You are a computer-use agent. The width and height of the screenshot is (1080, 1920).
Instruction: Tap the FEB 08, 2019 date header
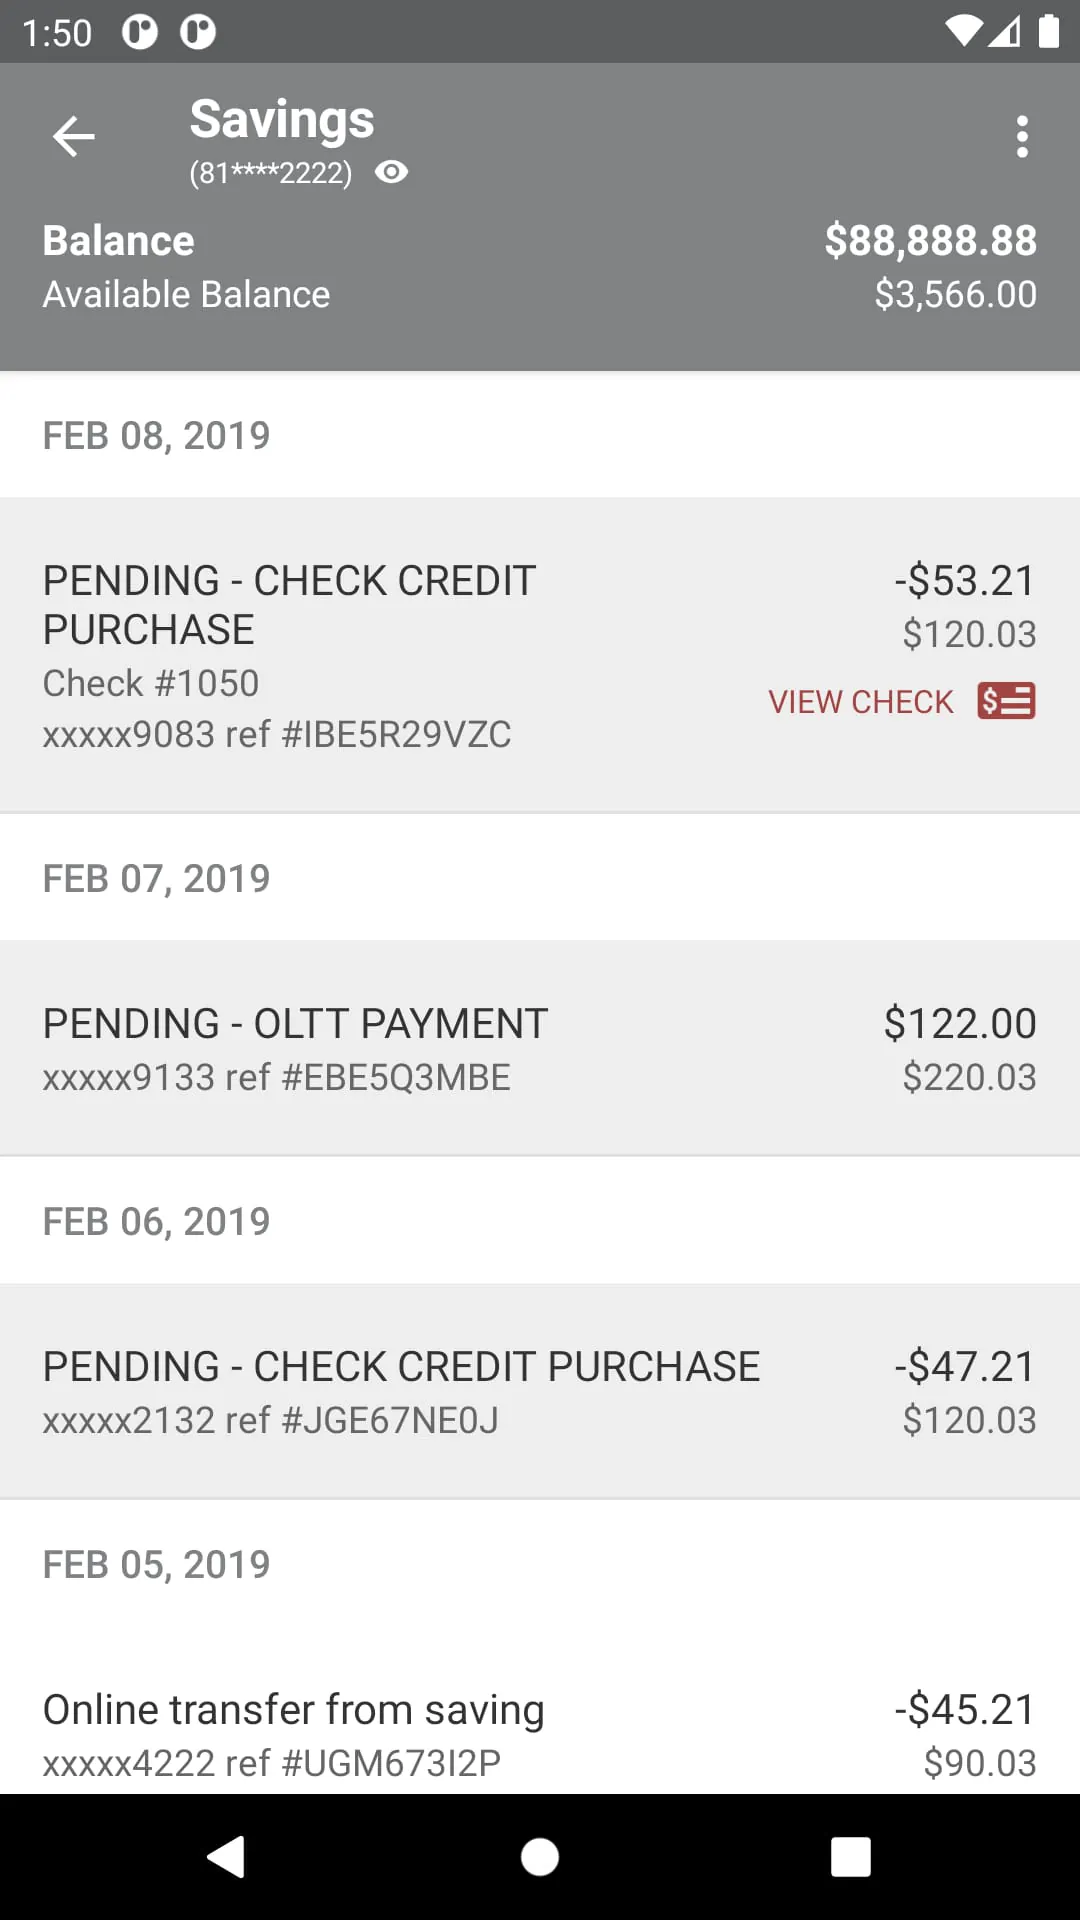[x=156, y=436]
